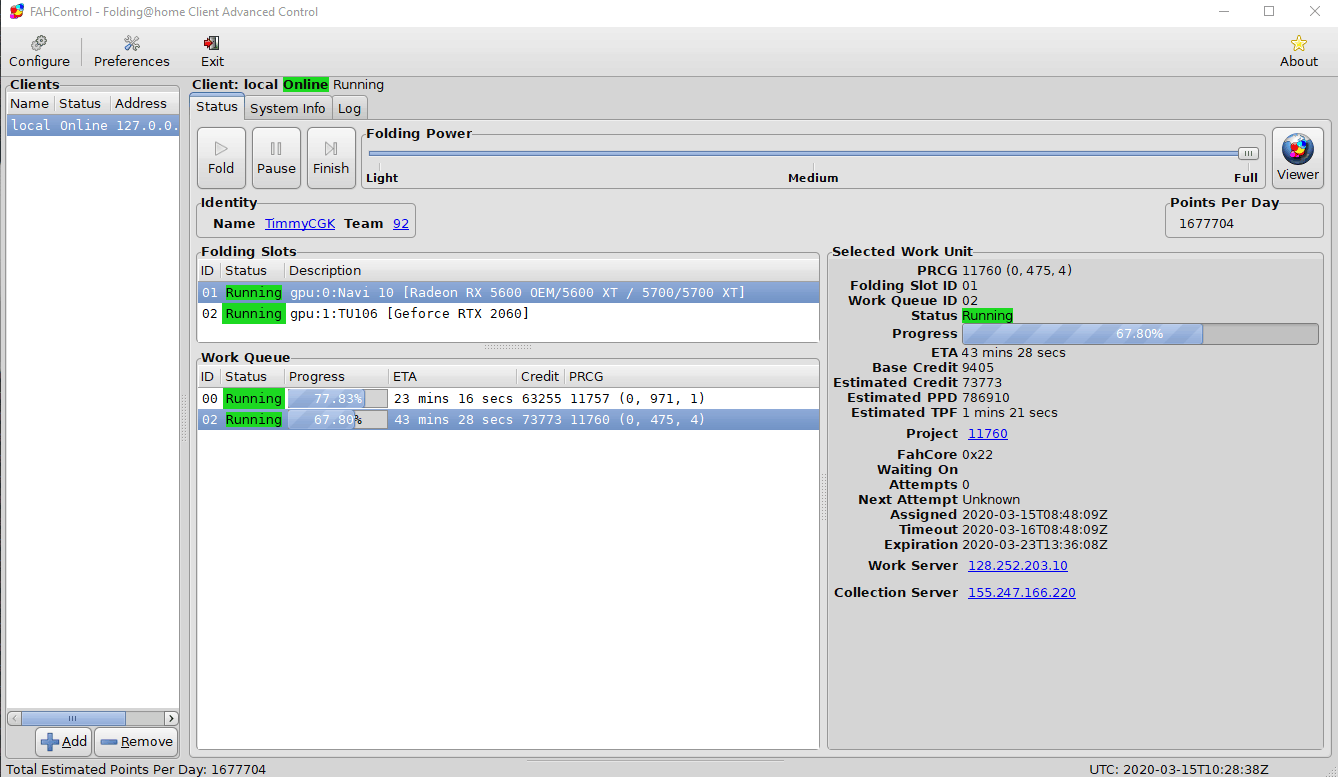1338x777 pixels.
Task: Maximize the FAHControl window
Action: click(1269, 12)
